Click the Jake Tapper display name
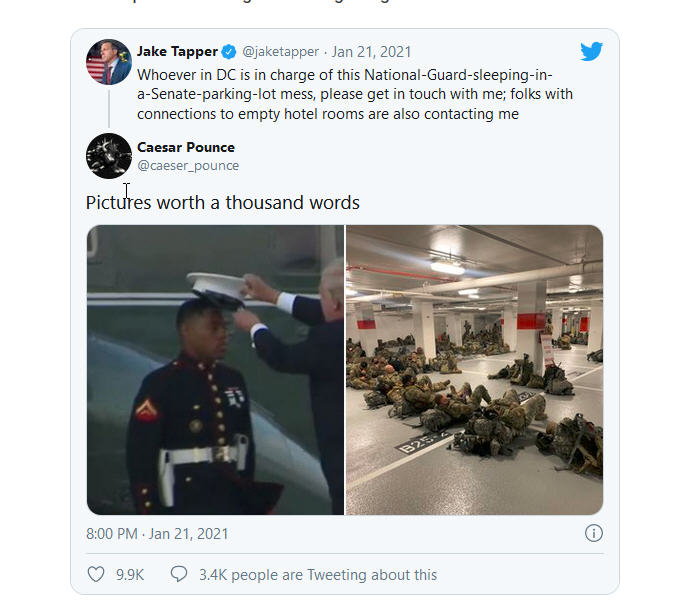 pos(177,51)
